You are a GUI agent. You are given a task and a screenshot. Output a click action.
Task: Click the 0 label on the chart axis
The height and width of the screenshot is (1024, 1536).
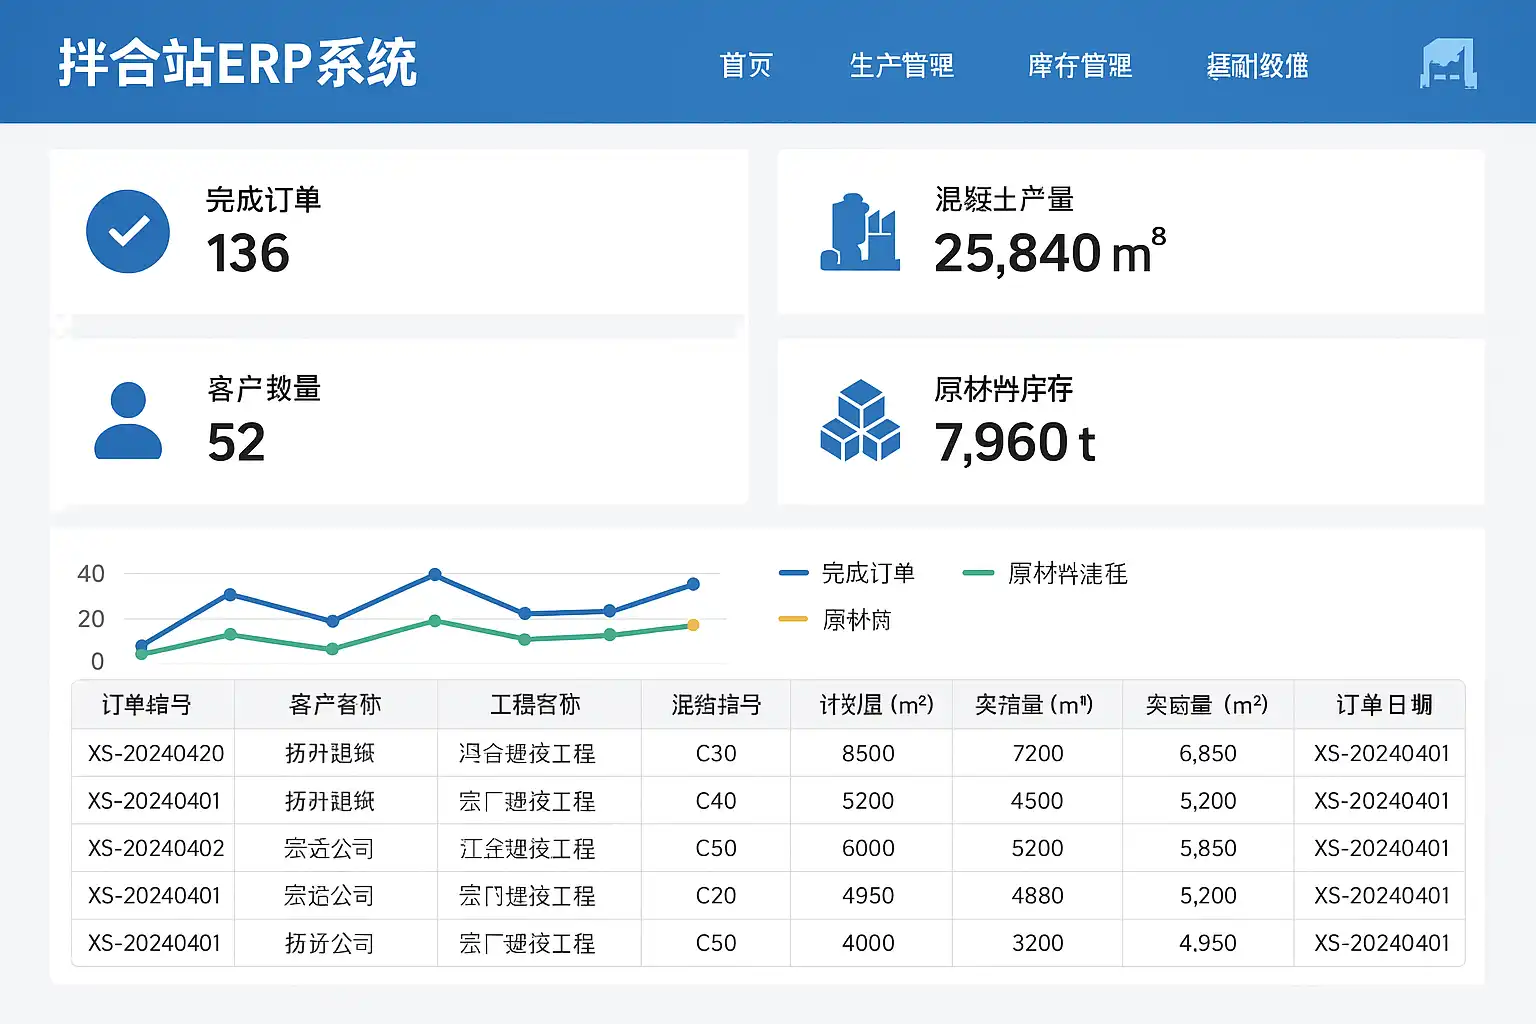[97, 661]
